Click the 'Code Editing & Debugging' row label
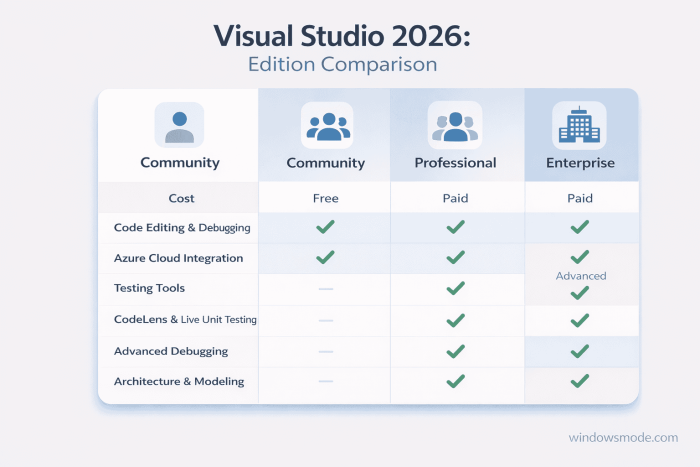Screen dimensions: 700x467 click(182, 228)
